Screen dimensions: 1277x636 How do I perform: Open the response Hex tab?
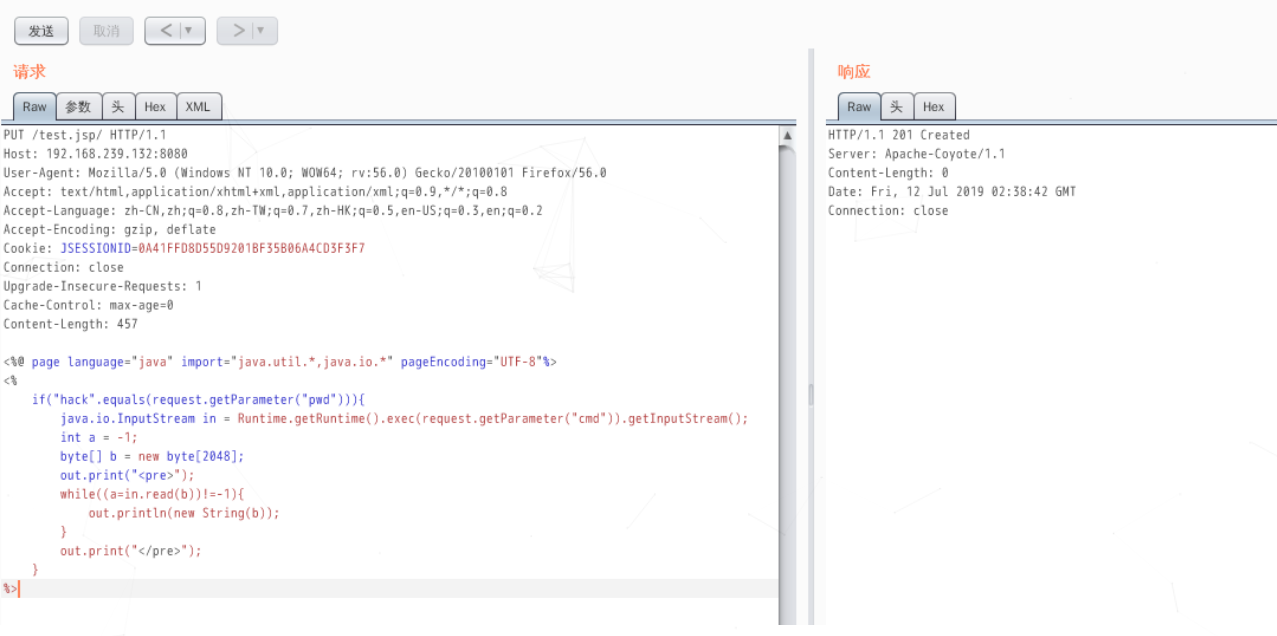933,107
